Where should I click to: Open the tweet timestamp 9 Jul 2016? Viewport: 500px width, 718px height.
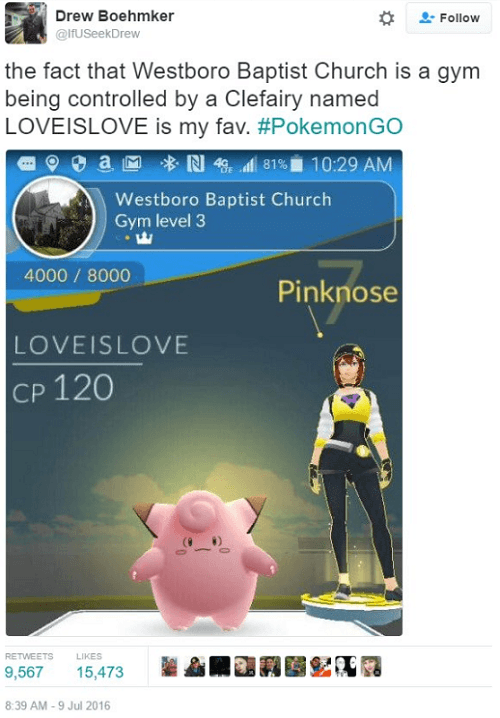[58, 705]
